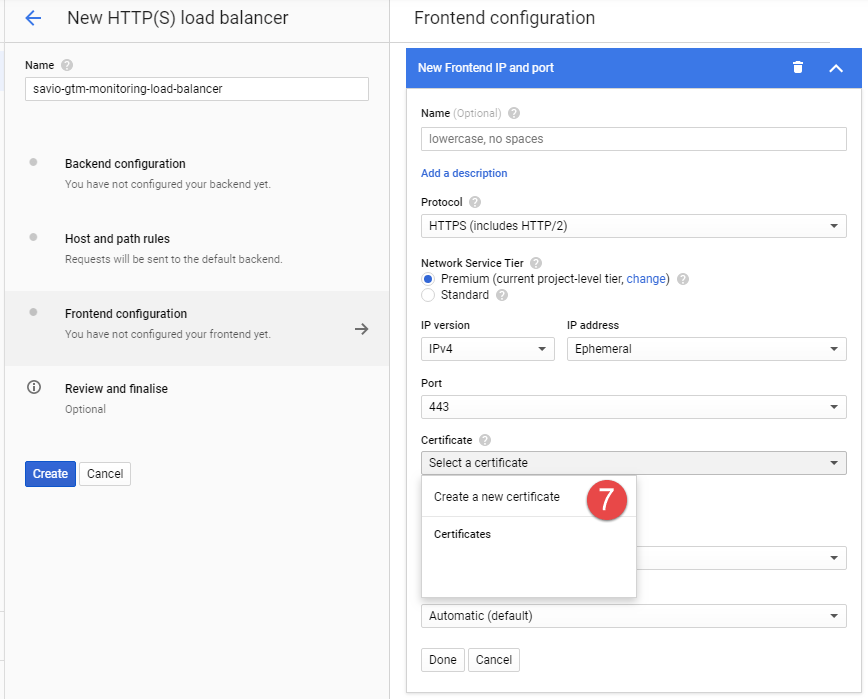Delete the frontend with the trash icon
This screenshot has height=699, width=868.
(x=797, y=68)
